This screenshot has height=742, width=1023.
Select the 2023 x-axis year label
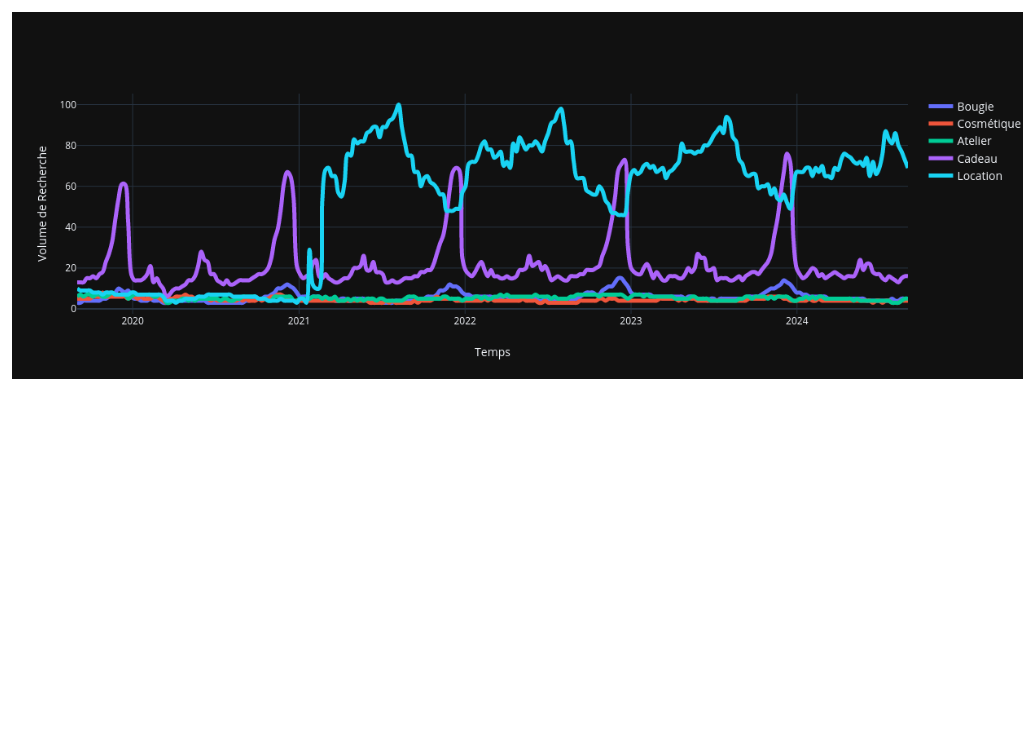[630, 321]
